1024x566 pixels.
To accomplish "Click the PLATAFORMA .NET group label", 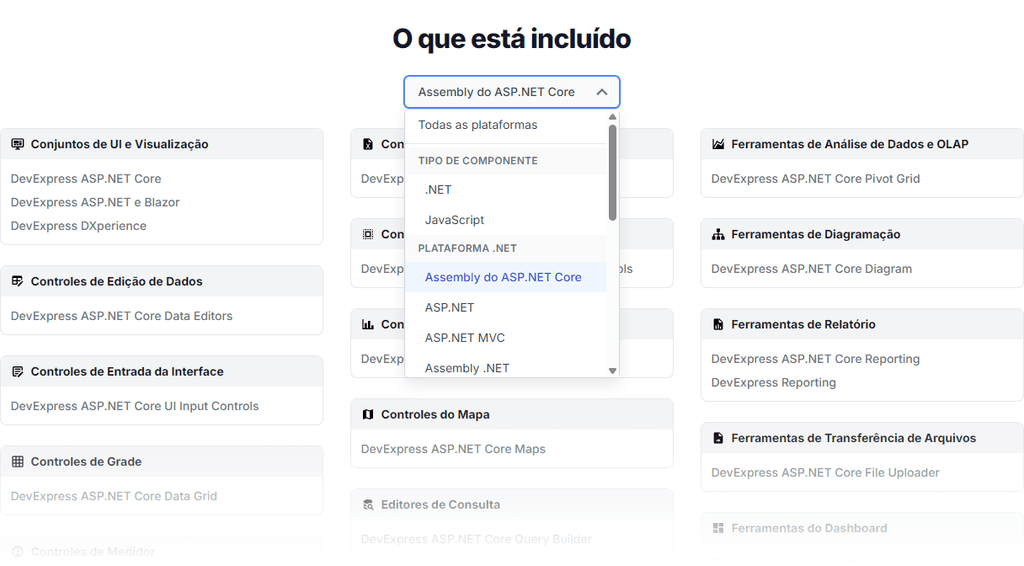I will click(468, 248).
